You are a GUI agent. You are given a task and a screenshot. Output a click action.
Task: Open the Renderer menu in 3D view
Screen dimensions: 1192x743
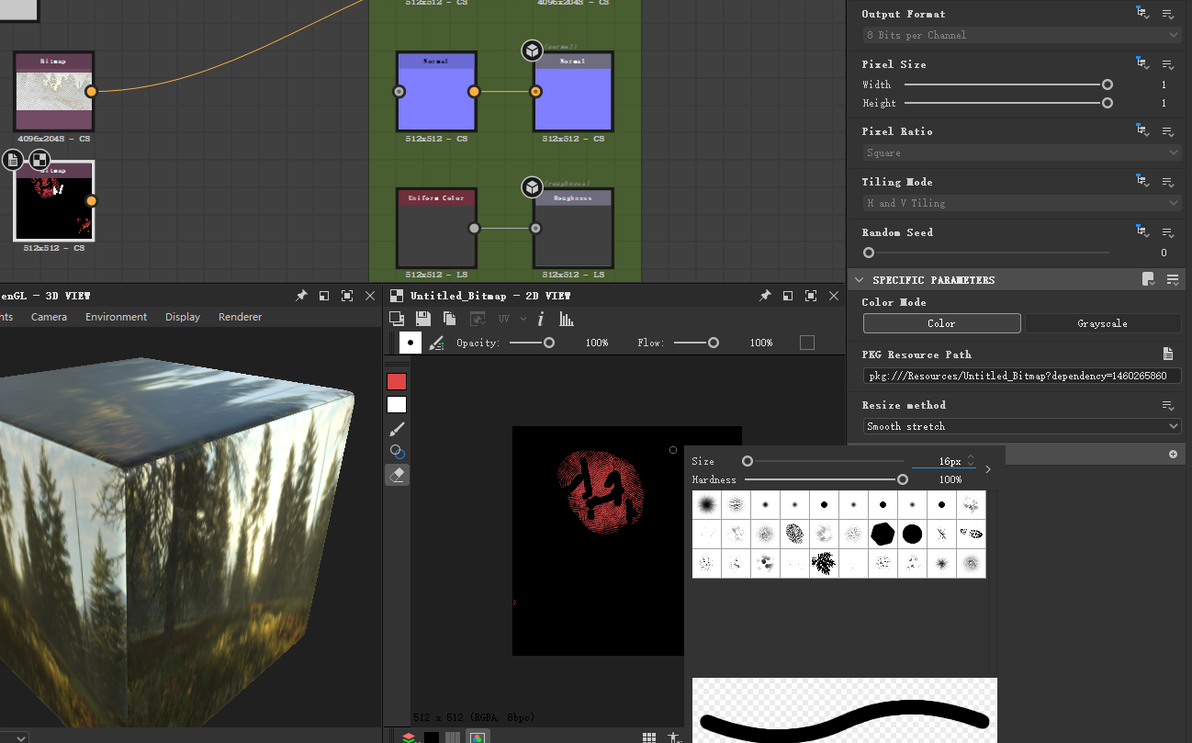click(x=240, y=317)
